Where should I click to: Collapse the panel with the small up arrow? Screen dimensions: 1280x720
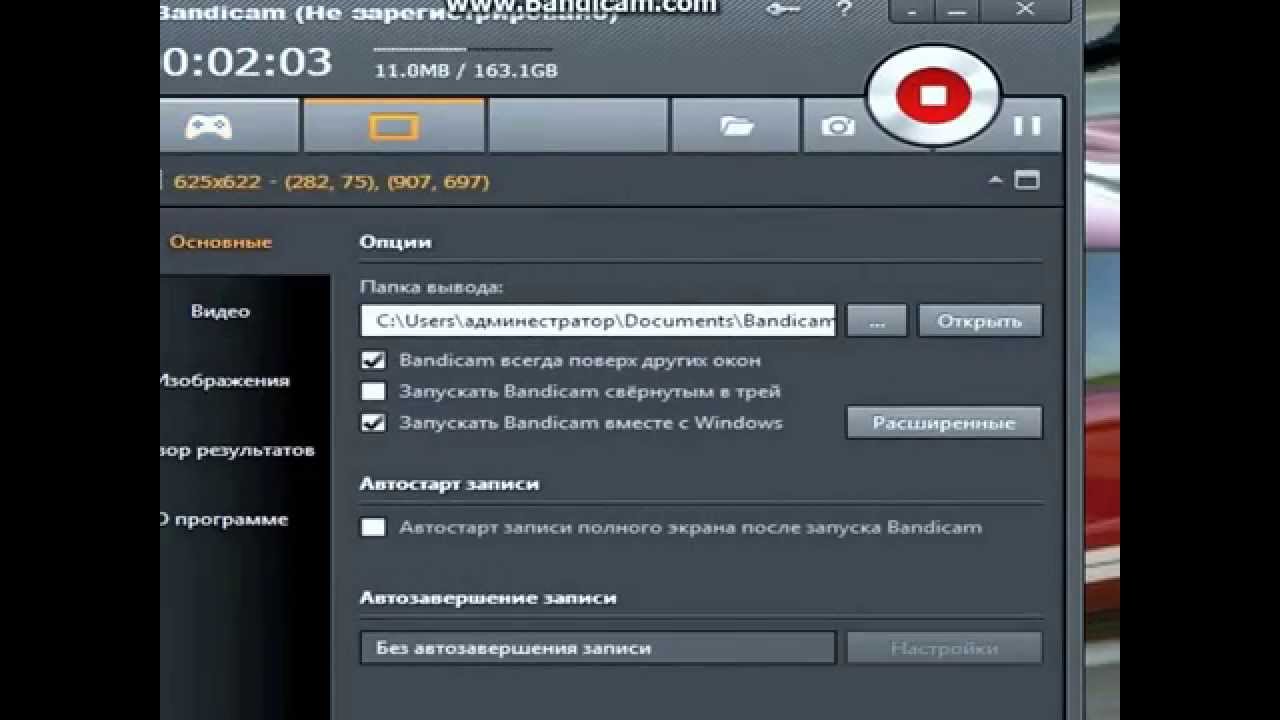[x=995, y=181]
